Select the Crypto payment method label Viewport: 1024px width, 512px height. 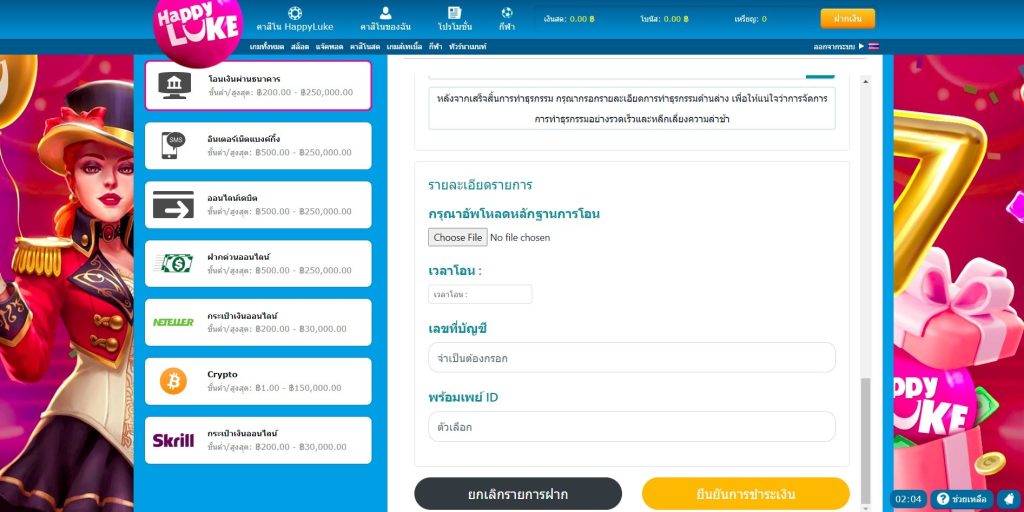(223, 374)
